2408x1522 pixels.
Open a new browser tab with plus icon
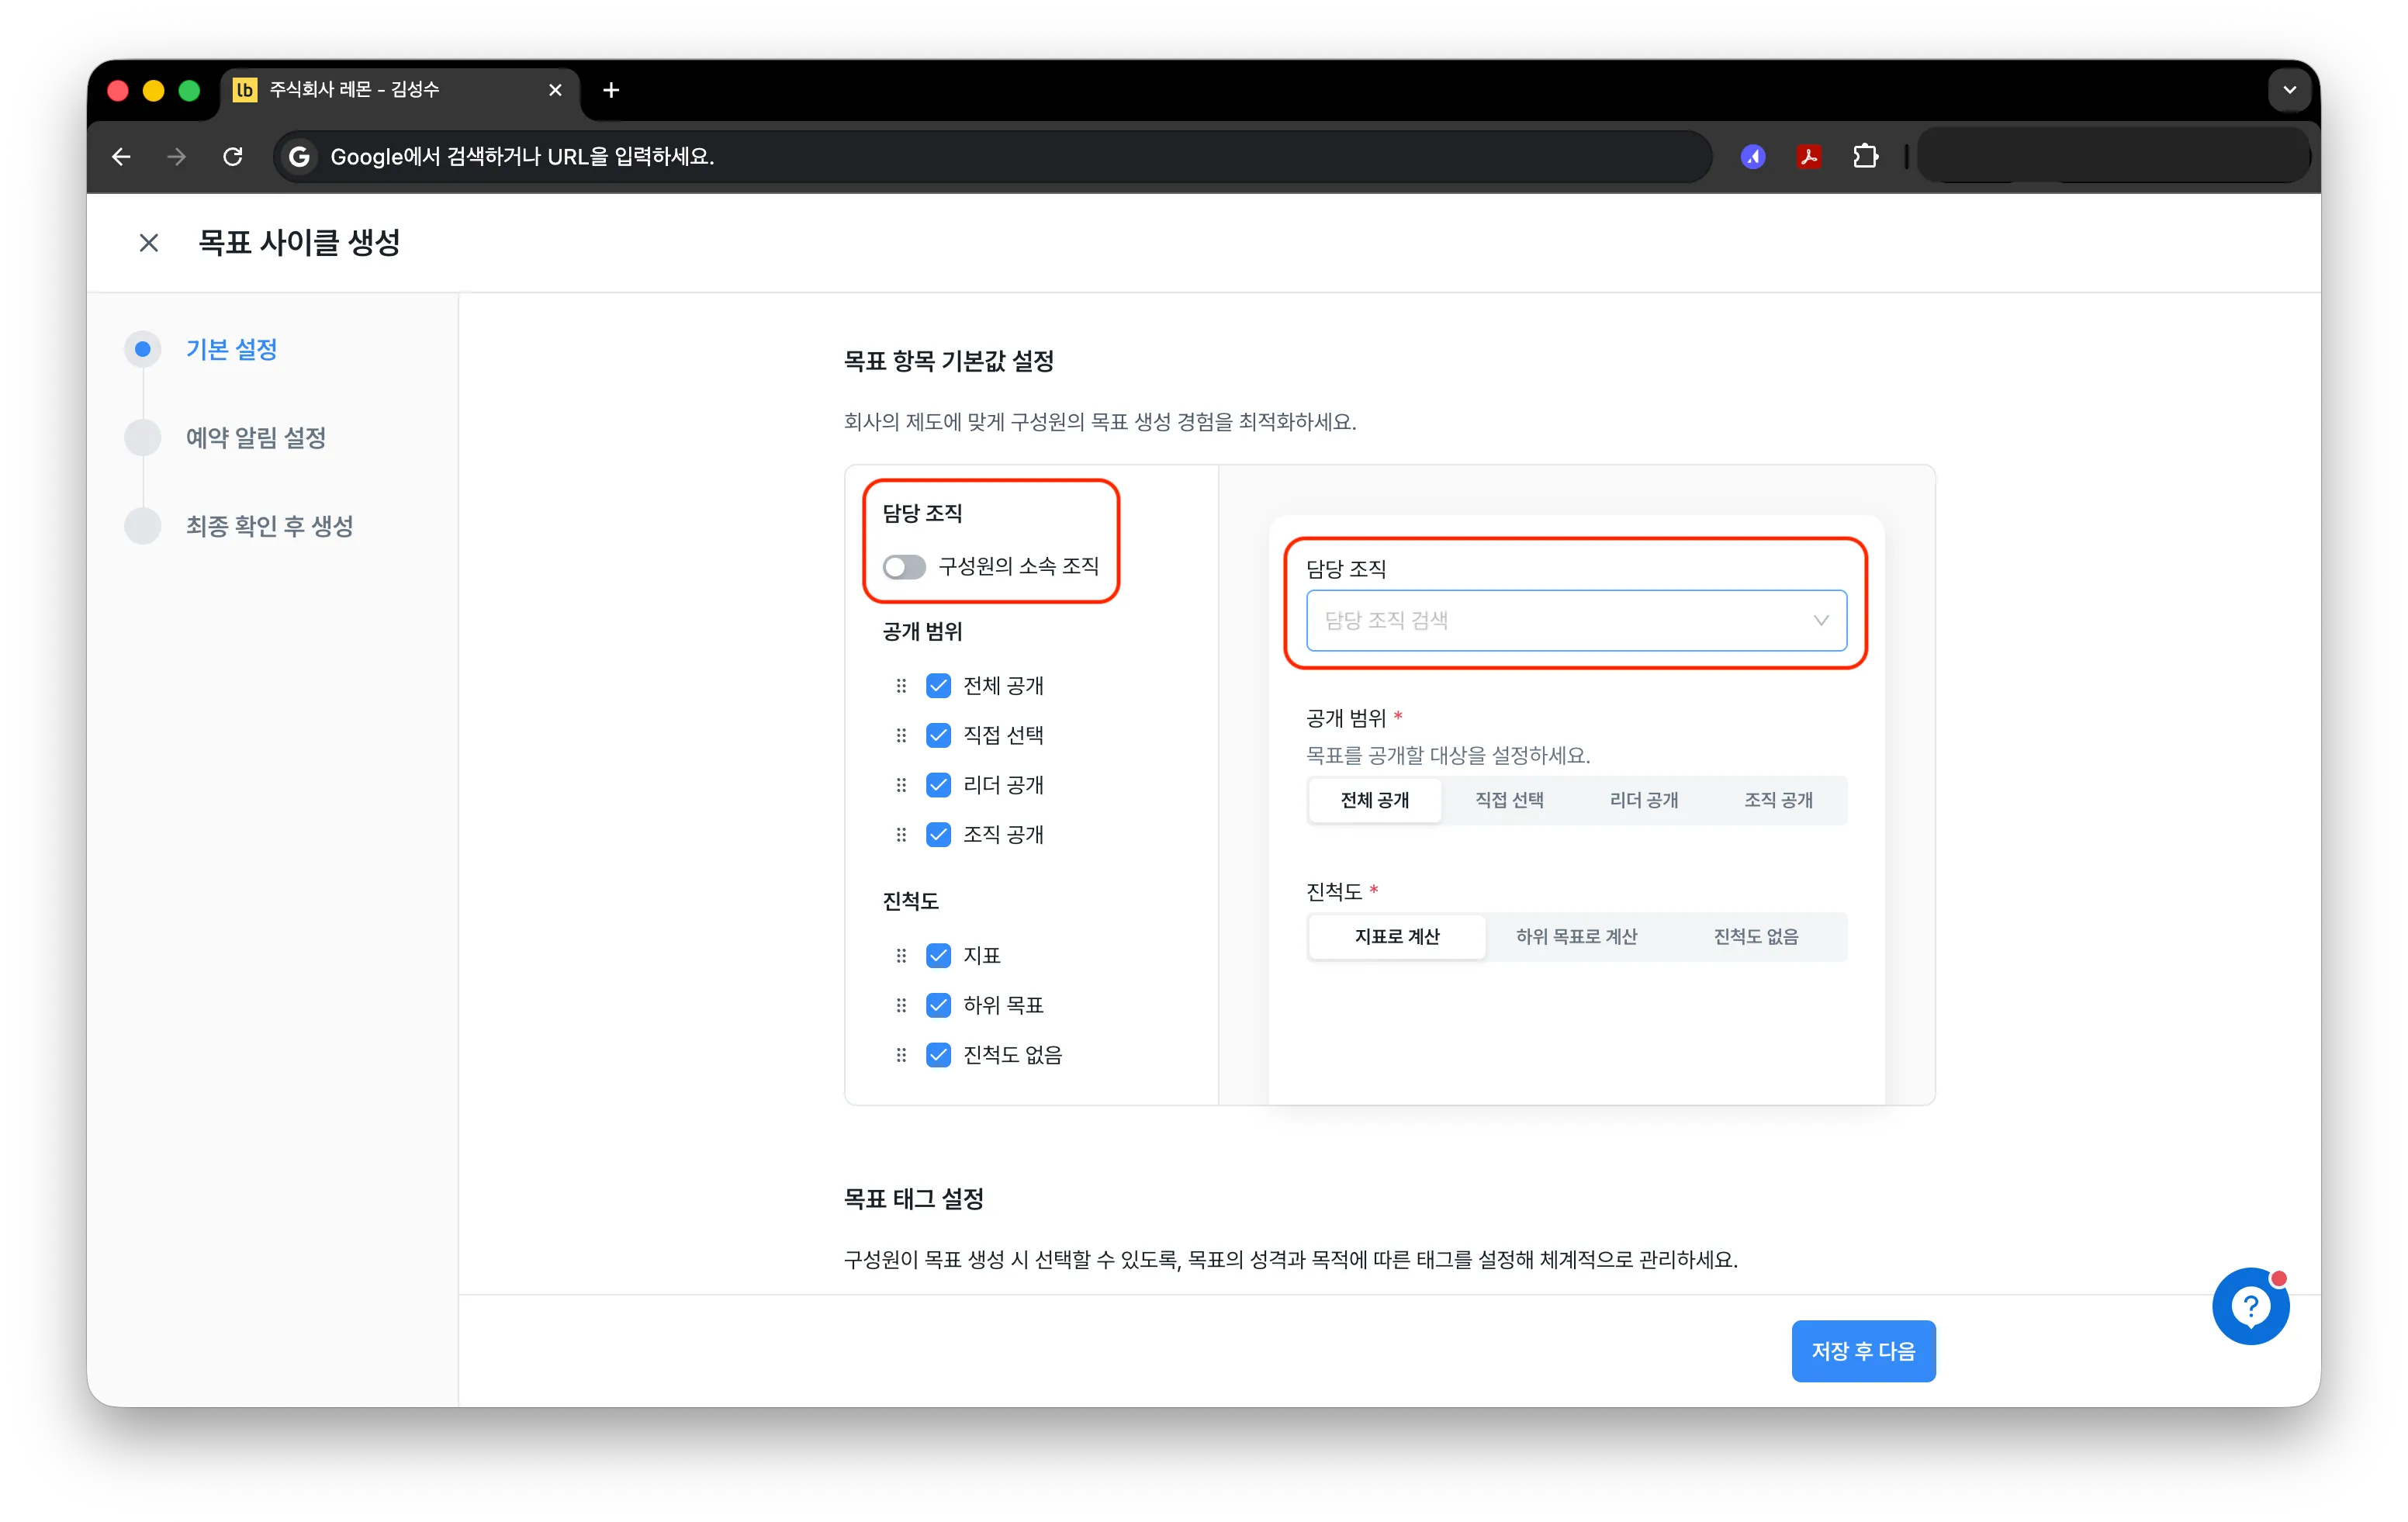pos(611,90)
